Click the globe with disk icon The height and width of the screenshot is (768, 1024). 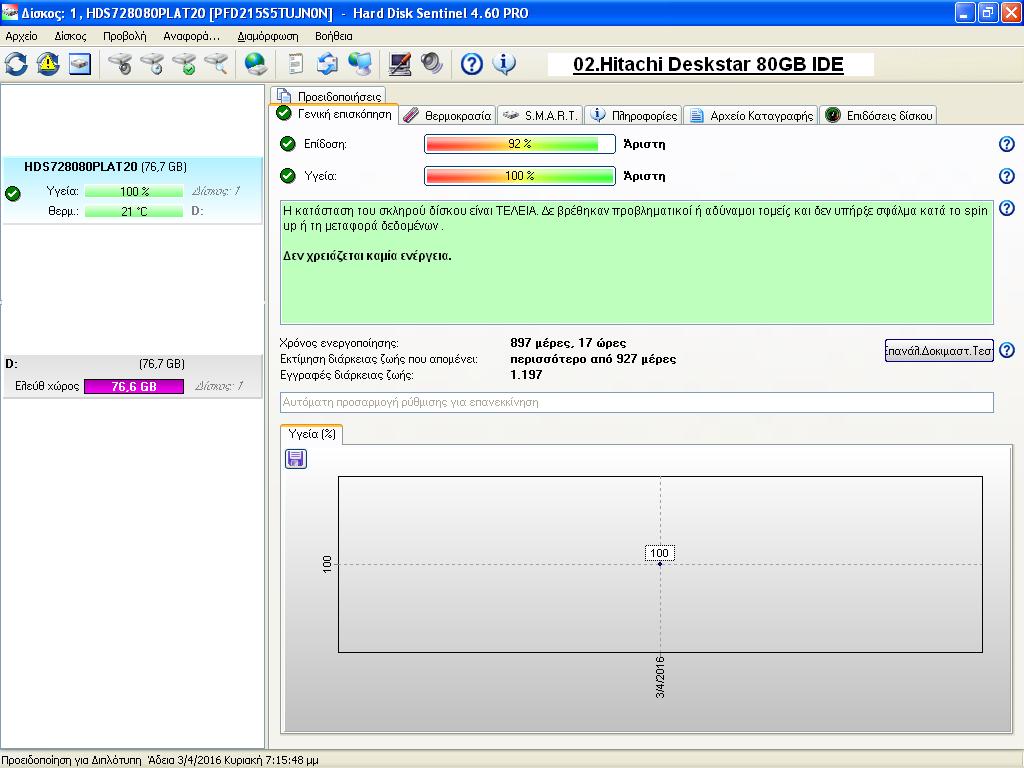coord(255,64)
